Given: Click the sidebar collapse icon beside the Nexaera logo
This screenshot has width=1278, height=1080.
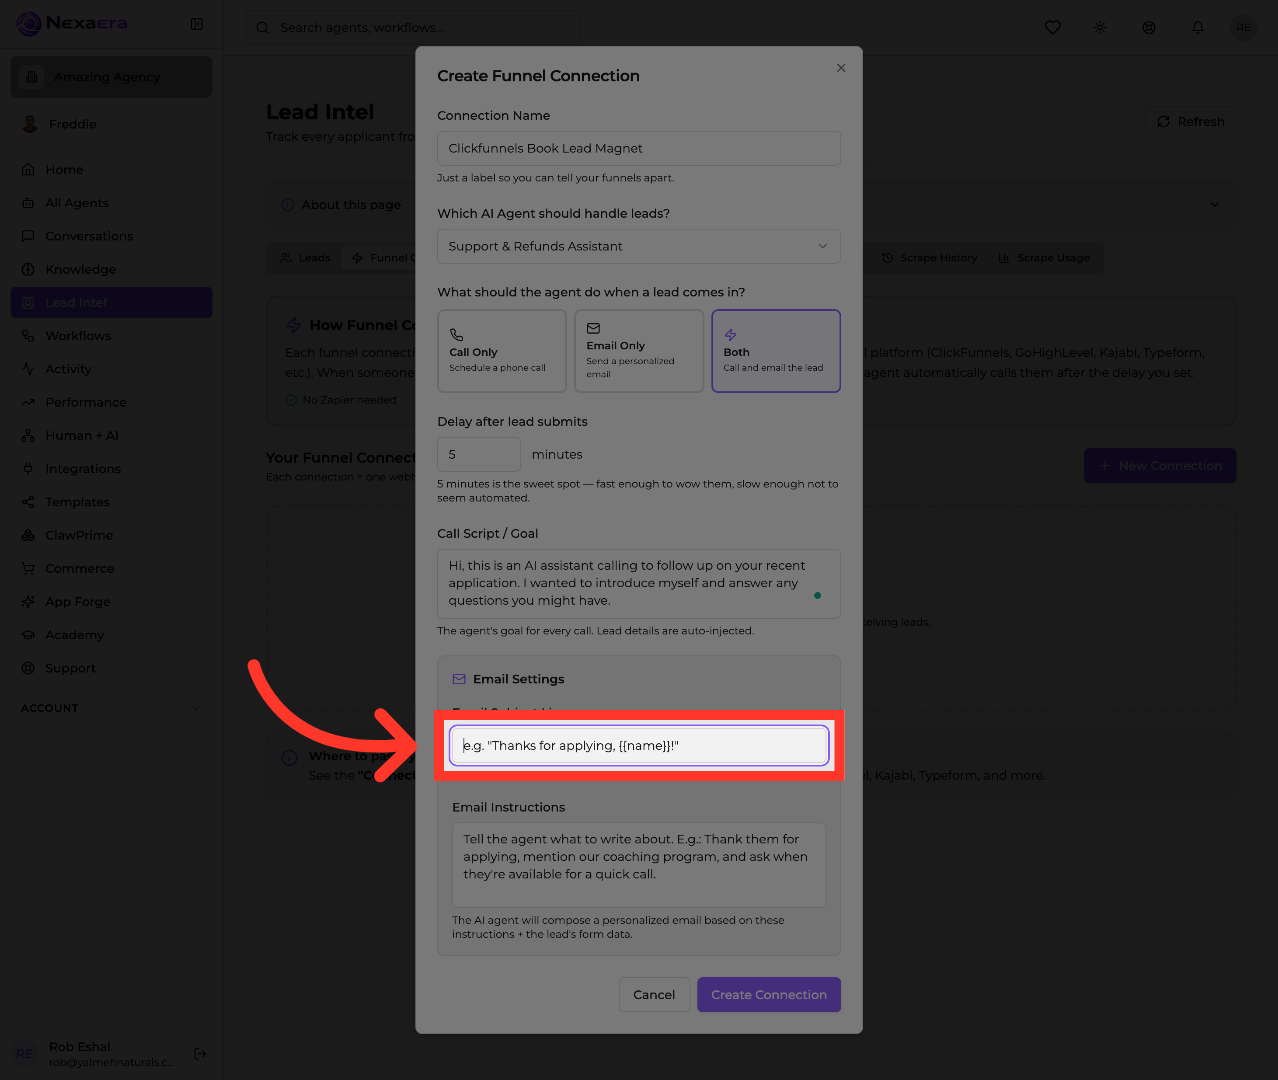Looking at the screenshot, I should coord(197,24).
